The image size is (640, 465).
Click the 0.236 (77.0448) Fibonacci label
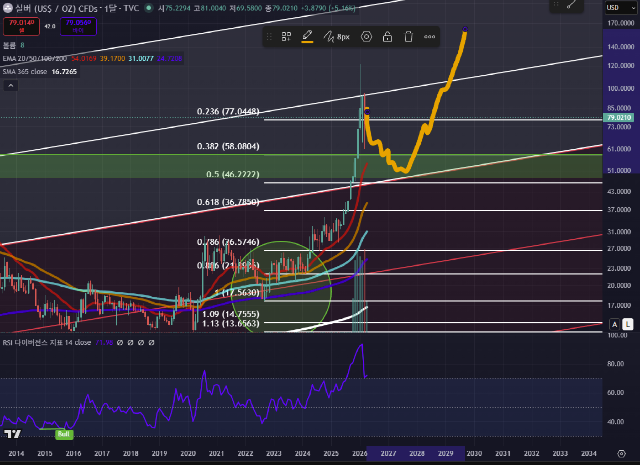point(228,111)
